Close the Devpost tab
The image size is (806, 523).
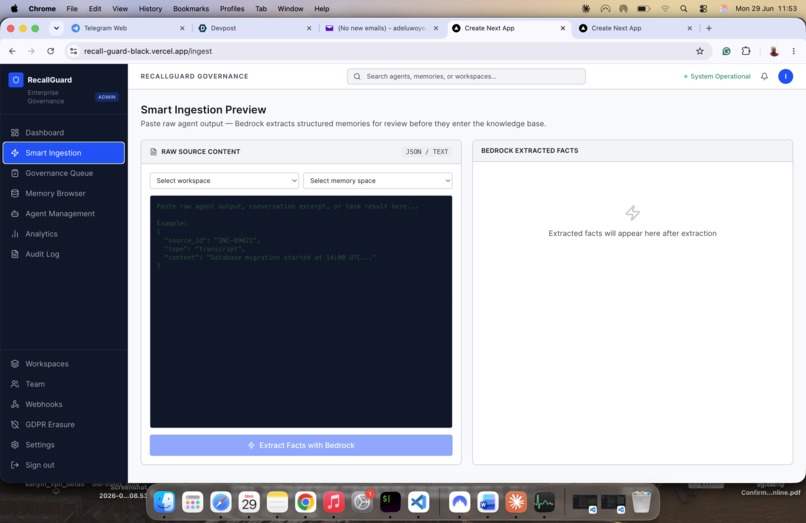(309, 28)
